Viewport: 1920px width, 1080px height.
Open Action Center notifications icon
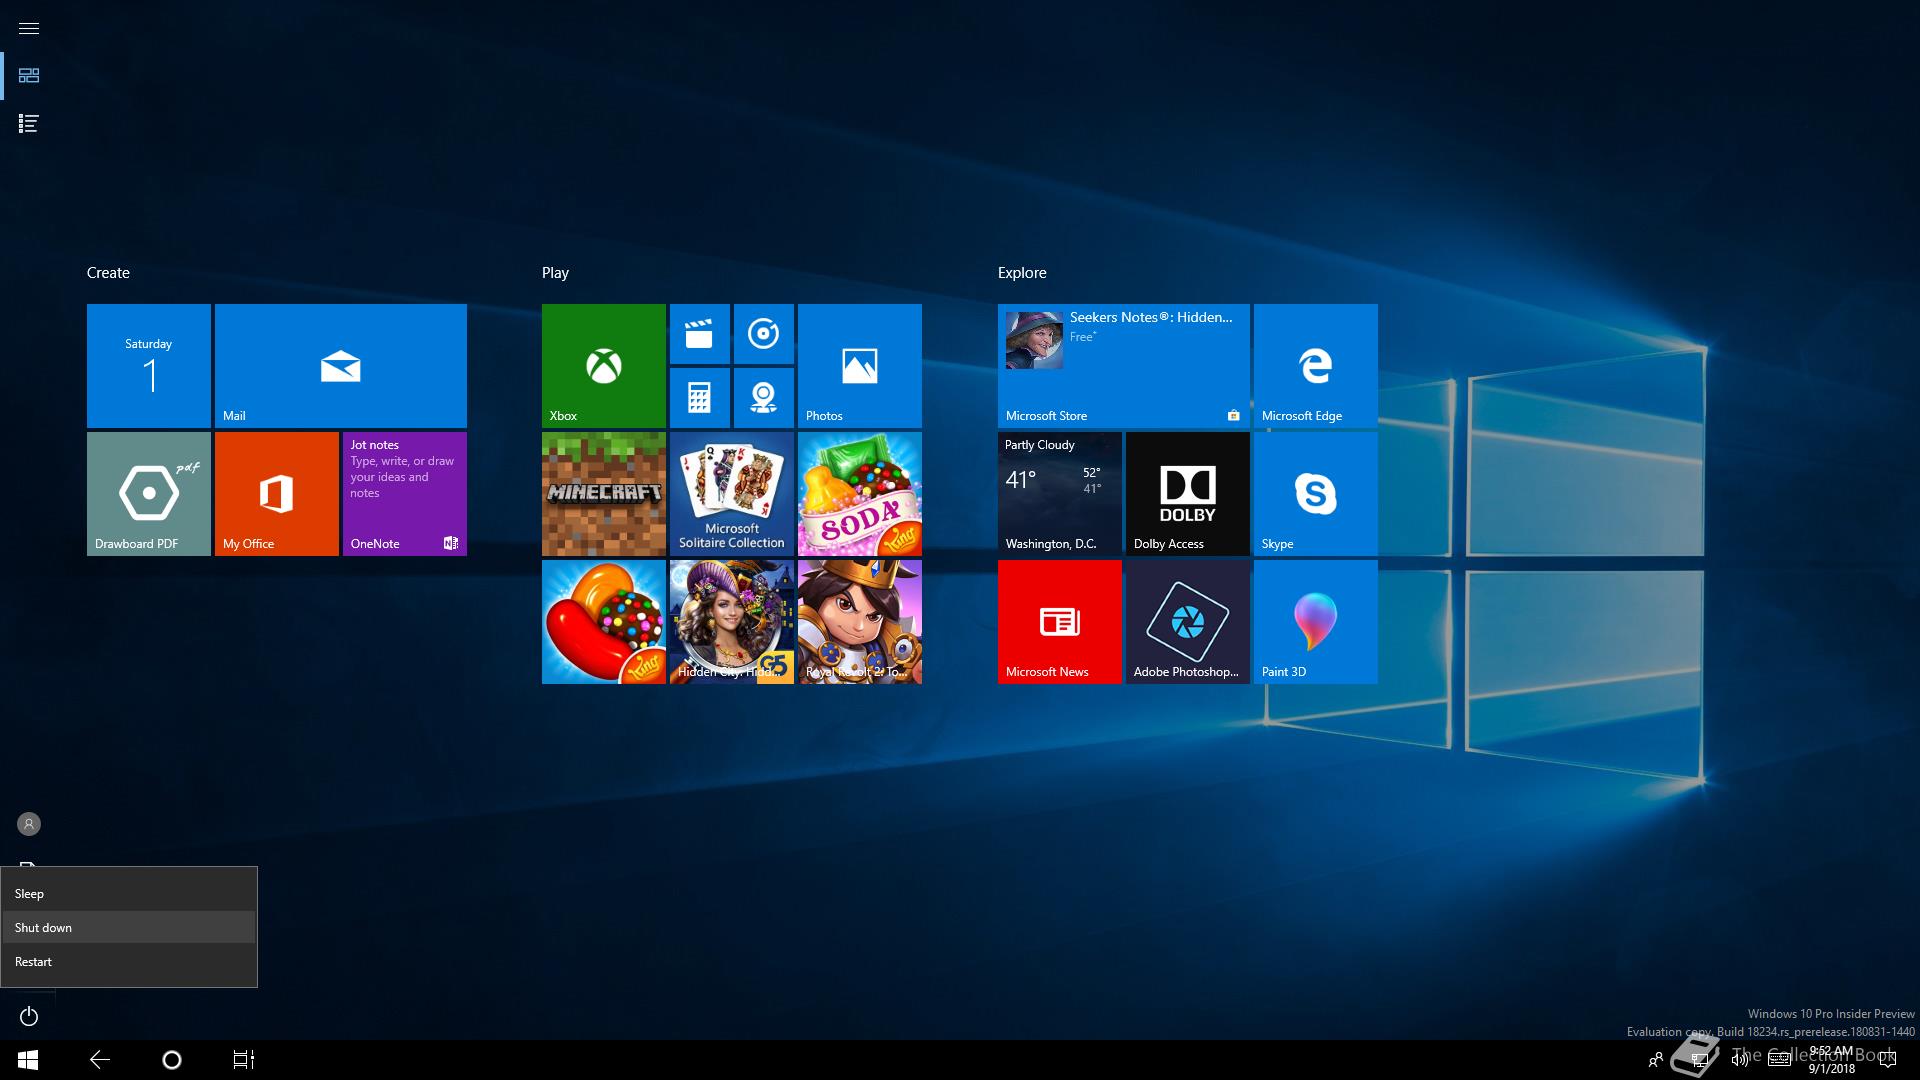(x=1887, y=1060)
